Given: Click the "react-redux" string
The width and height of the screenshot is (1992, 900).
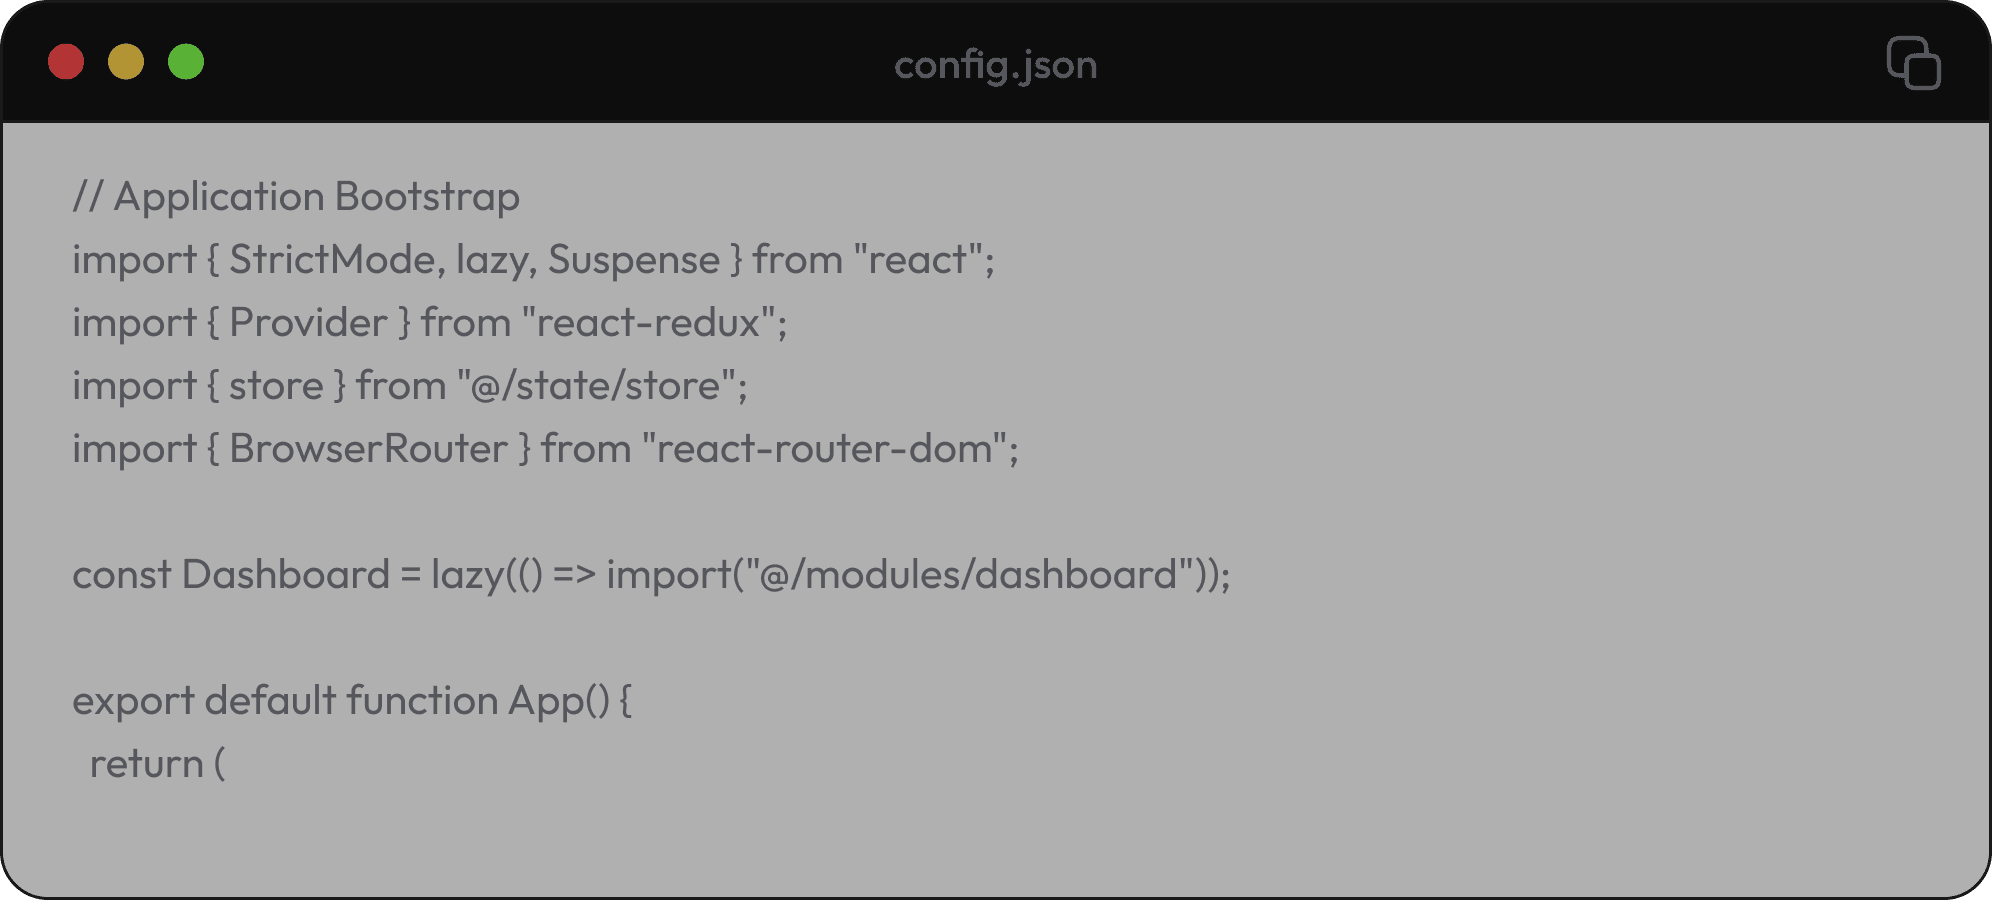Looking at the screenshot, I should 649,323.
